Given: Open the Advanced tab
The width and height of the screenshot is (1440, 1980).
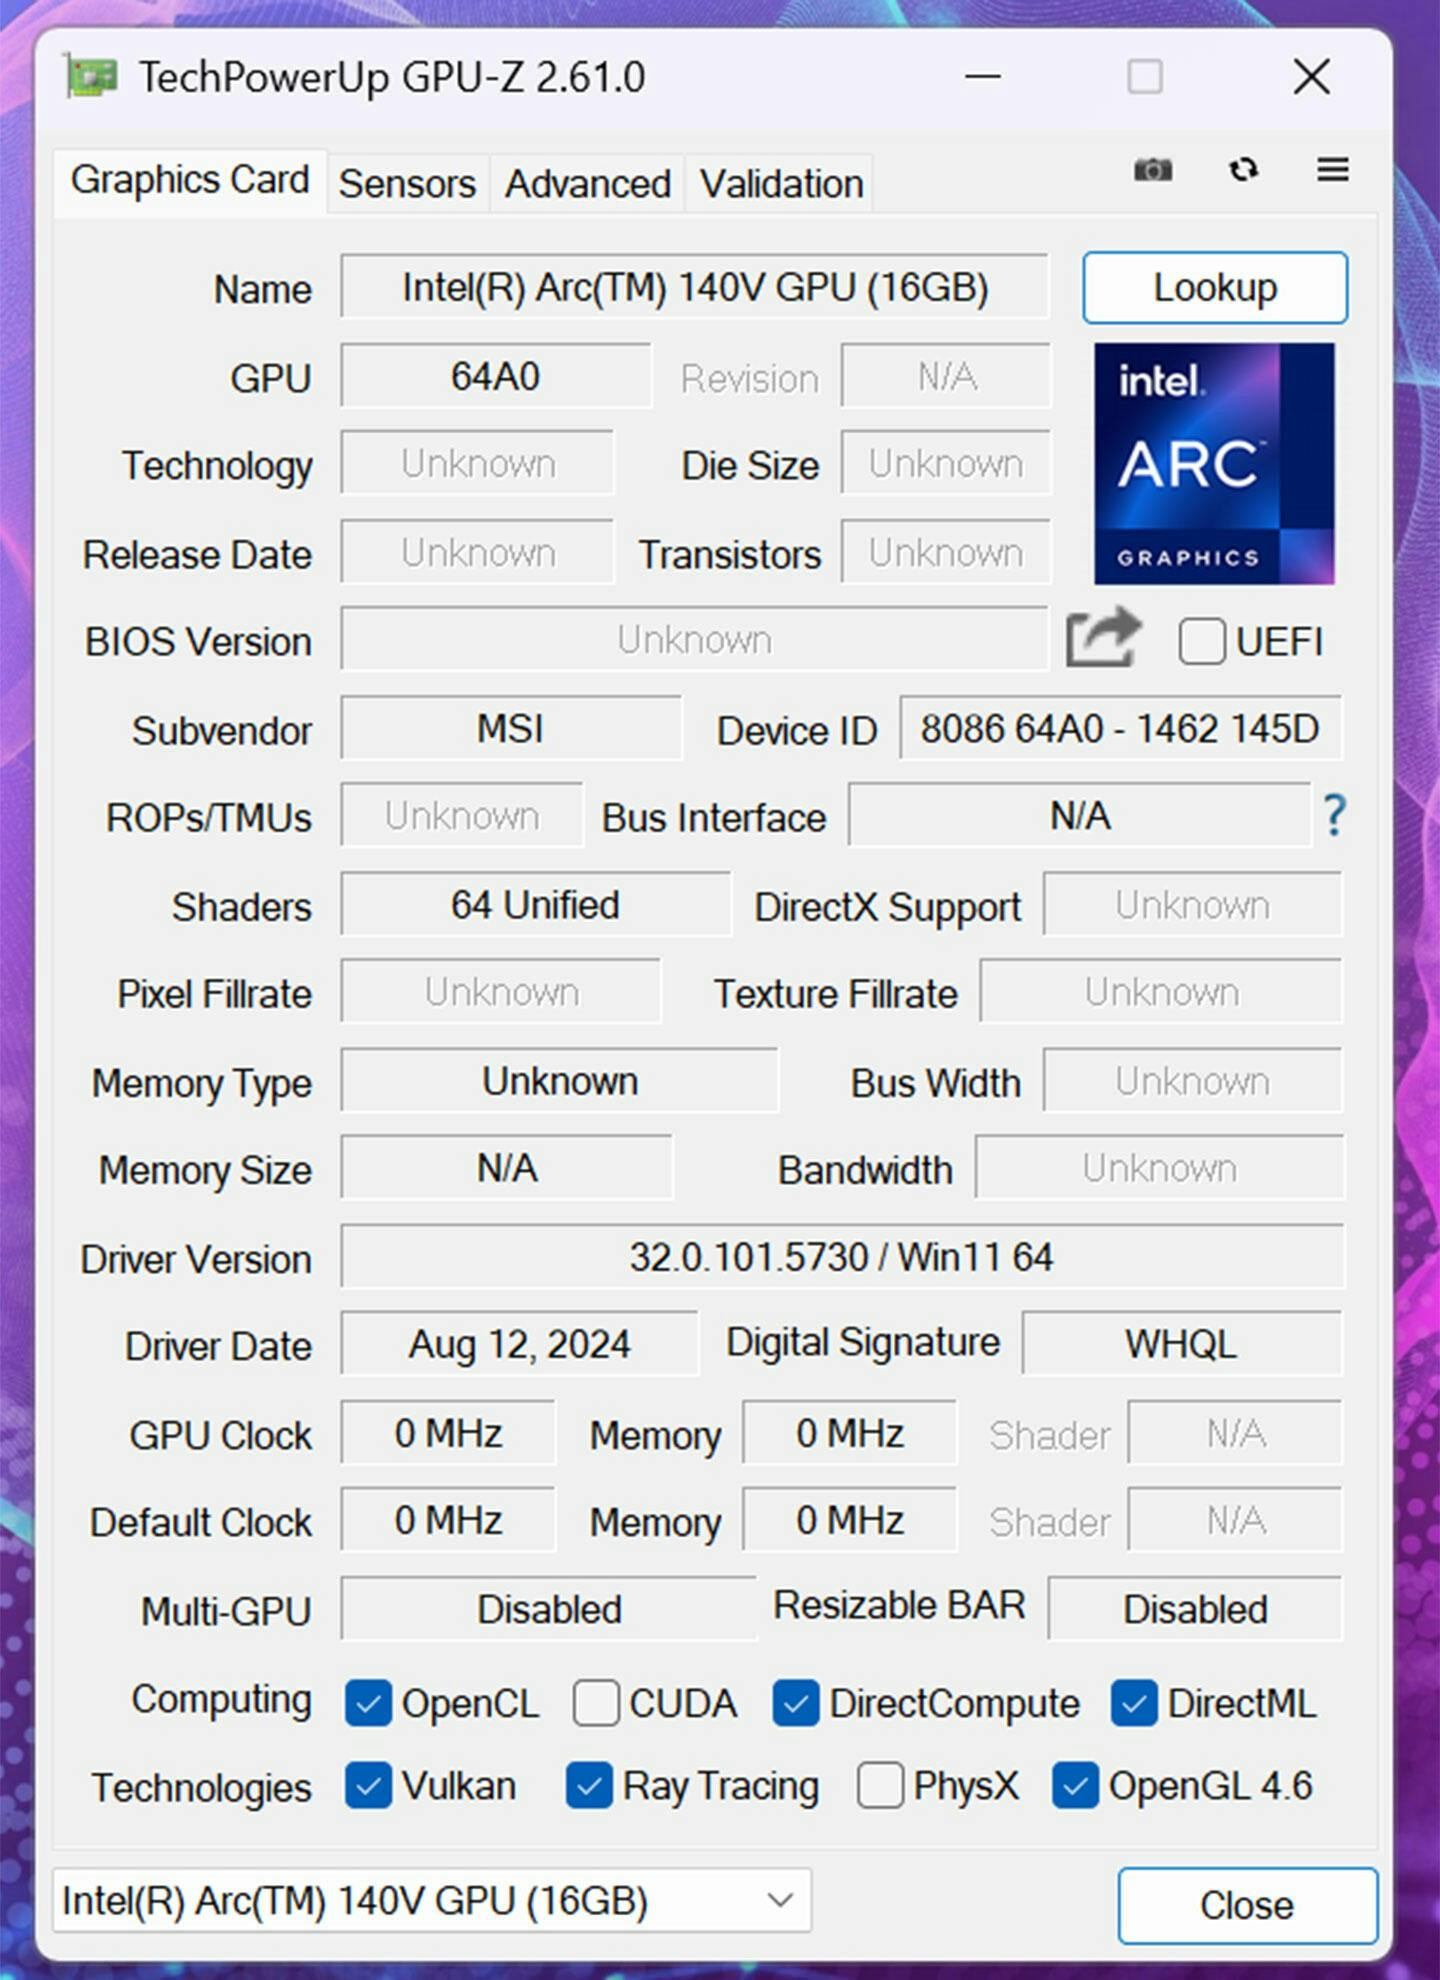Looking at the screenshot, I should 587,184.
